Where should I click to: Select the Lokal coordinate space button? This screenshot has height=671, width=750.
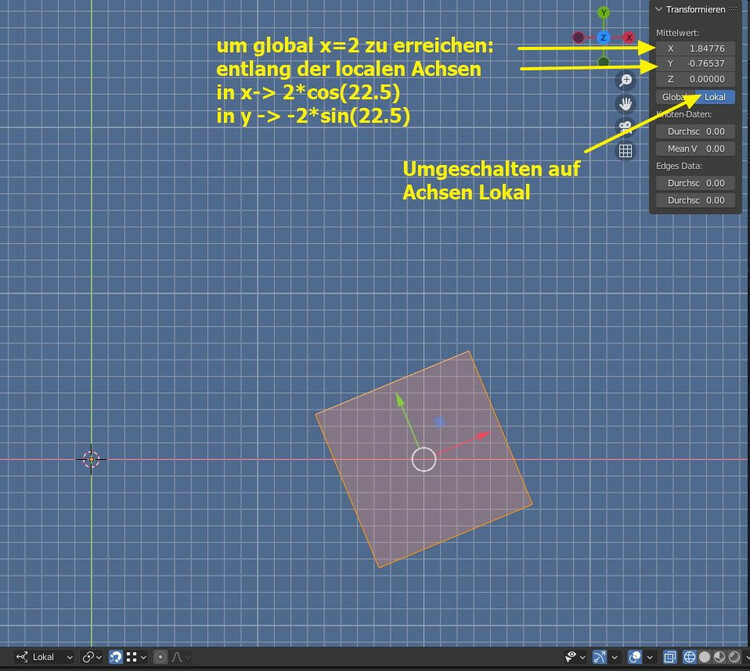(715, 97)
